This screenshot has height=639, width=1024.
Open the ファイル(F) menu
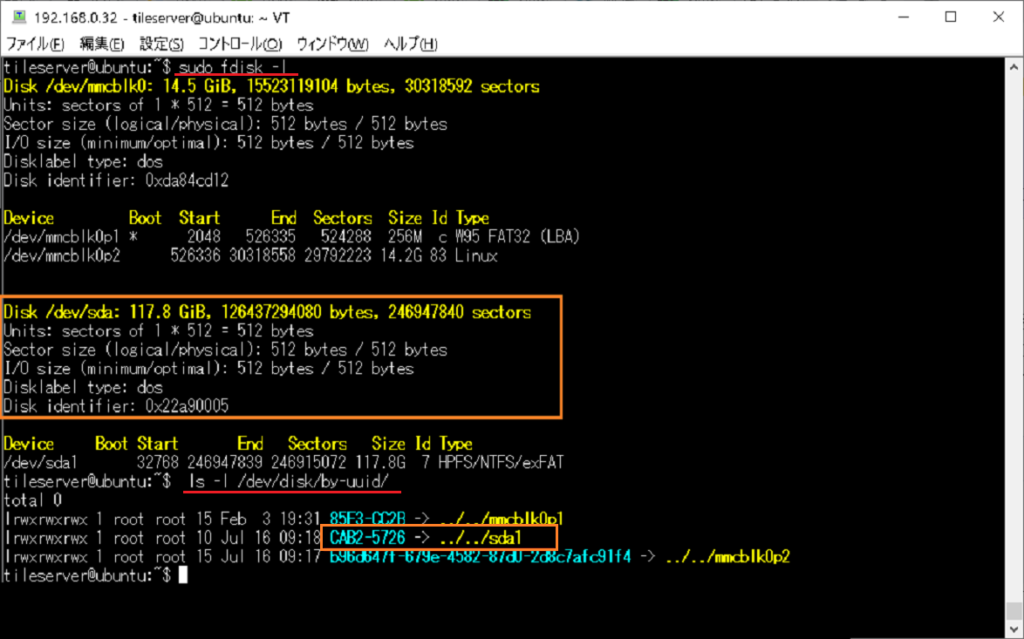coord(36,44)
